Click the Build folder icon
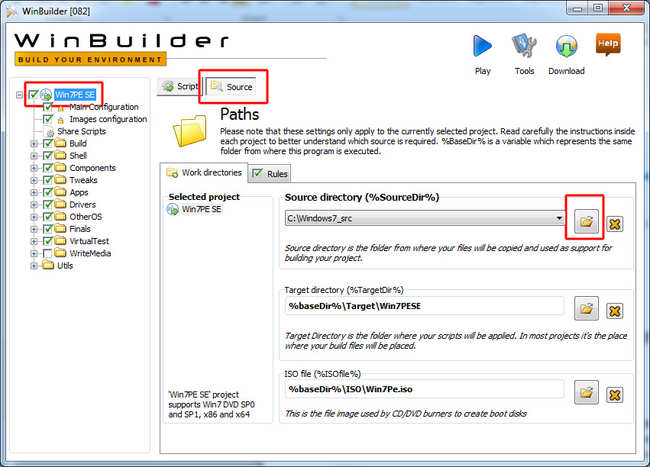The height and width of the screenshot is (467, 650). coord(61,143)
